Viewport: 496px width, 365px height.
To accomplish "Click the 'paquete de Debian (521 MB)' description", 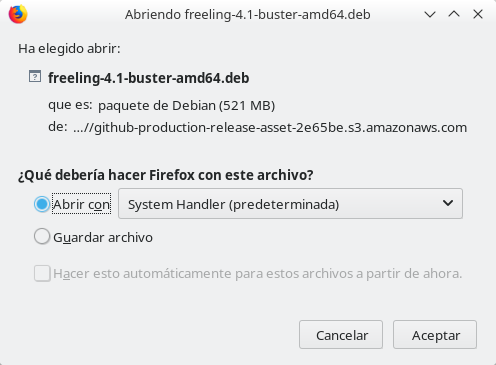I will [x=186, y=105].
